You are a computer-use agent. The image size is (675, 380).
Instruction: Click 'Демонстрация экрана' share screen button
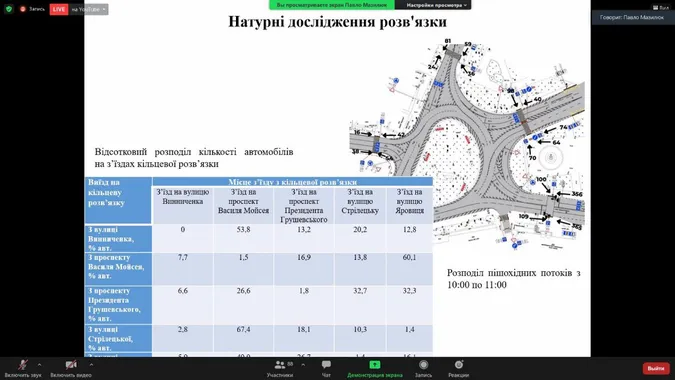[x=375, y=369]
